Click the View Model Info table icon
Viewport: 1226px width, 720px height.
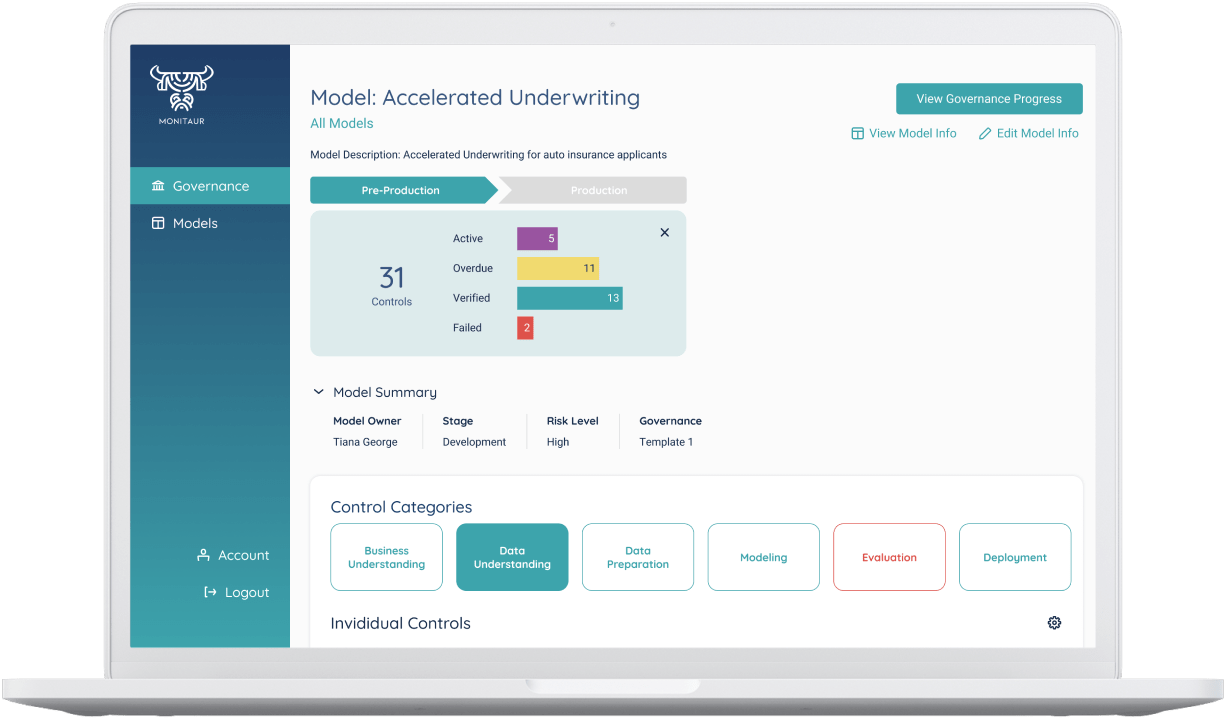857,133
